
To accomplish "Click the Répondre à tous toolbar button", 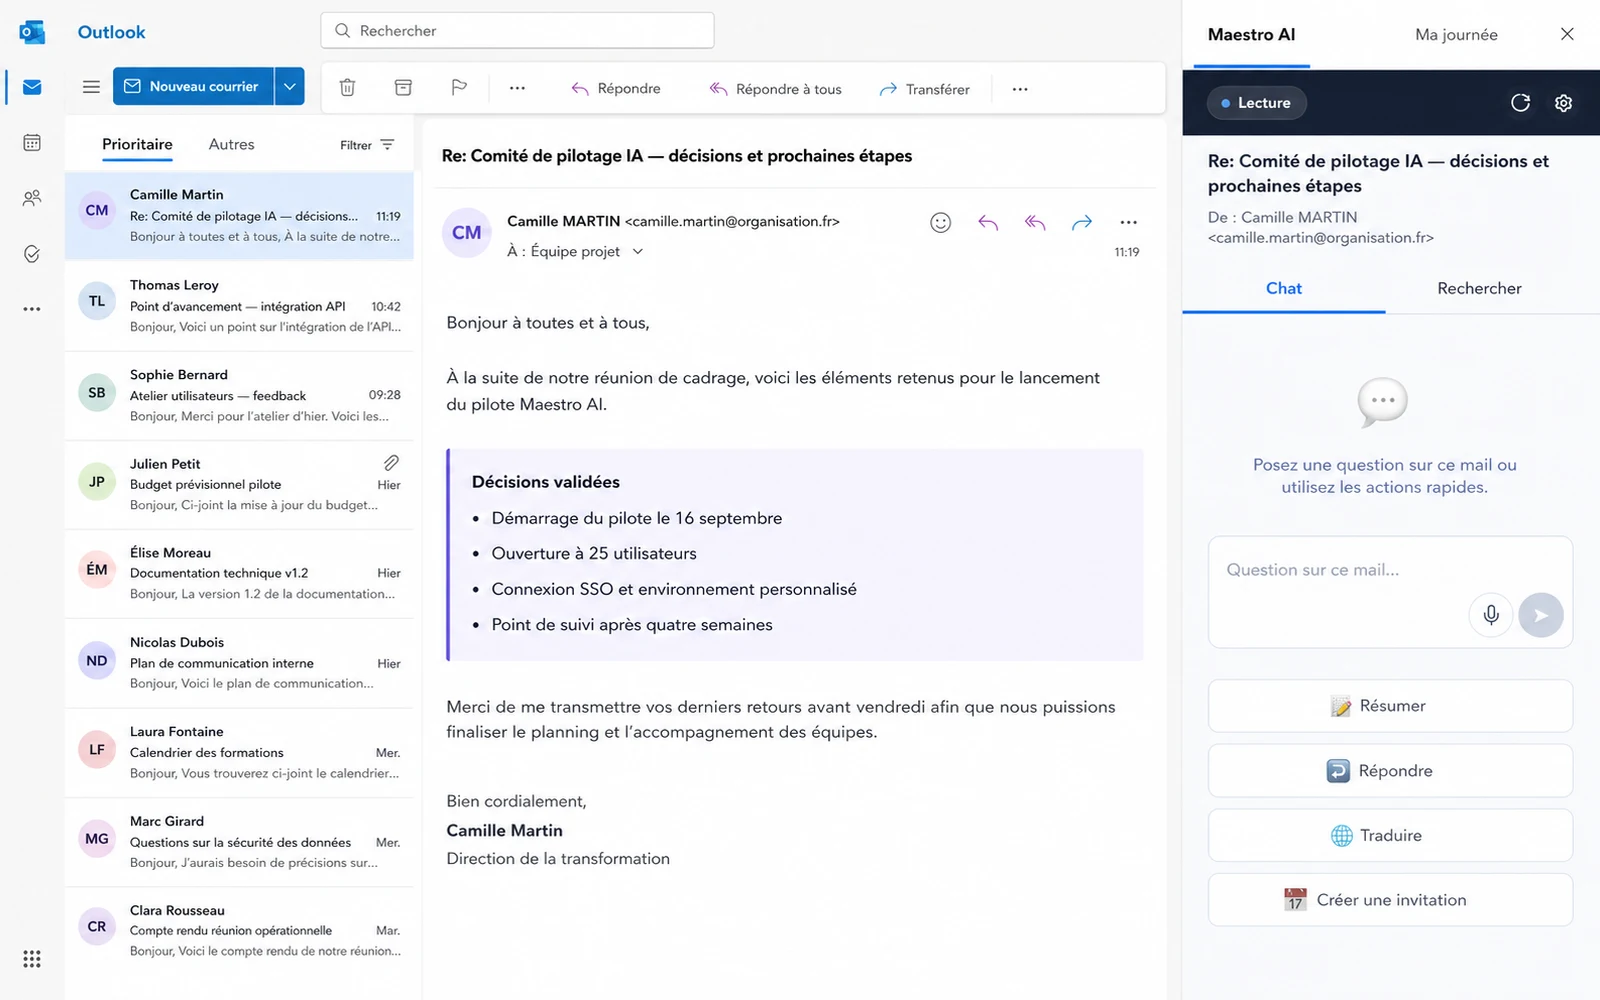I will (776, 89).
